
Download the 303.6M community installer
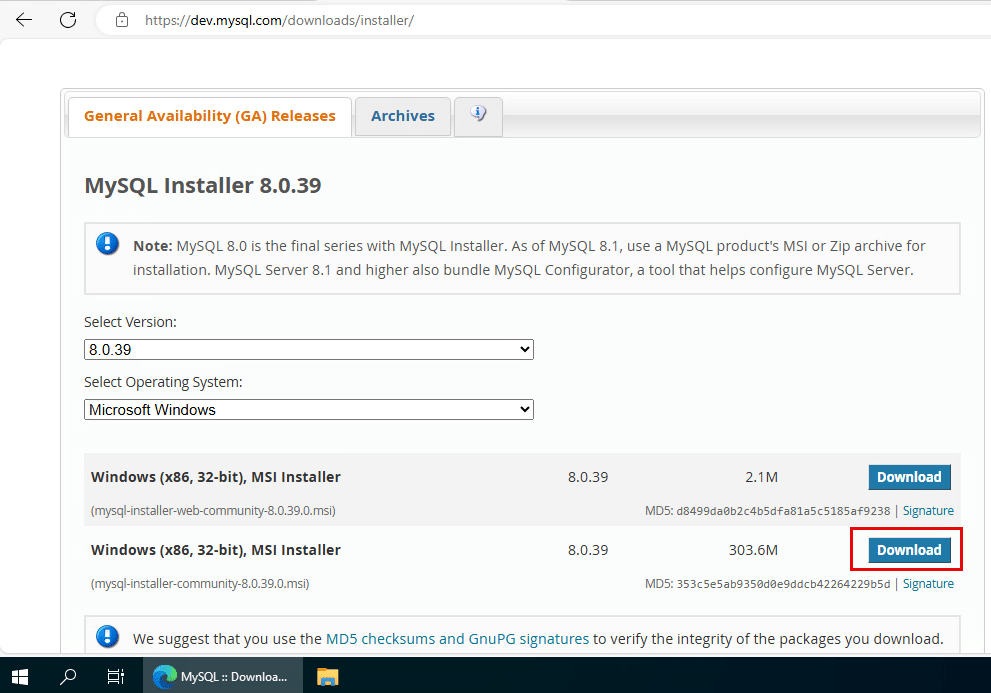coord(909,550)
